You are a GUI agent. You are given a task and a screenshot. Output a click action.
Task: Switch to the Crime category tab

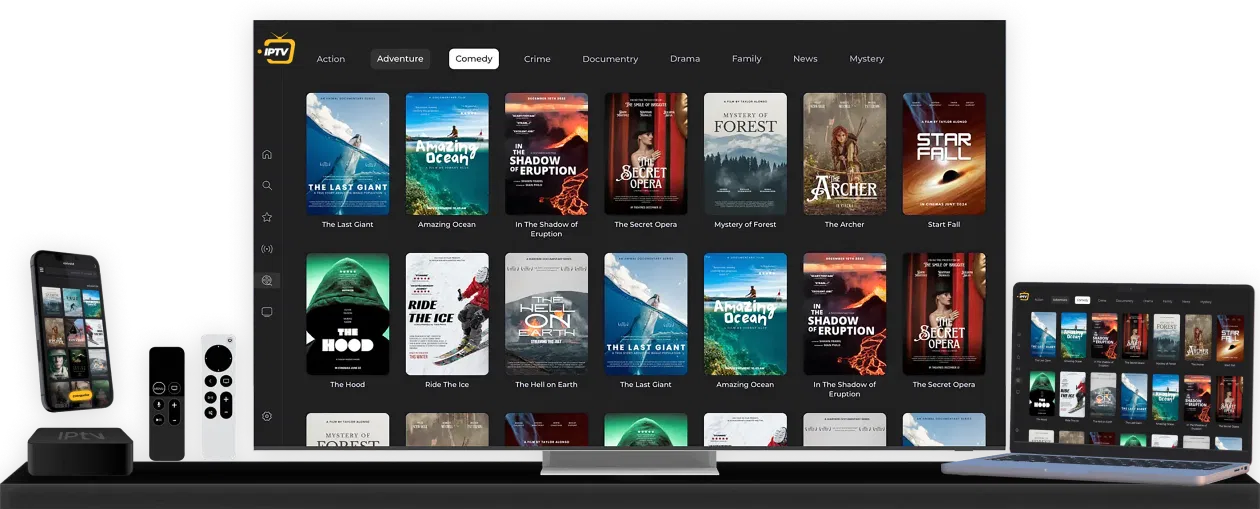coord(537,59)
